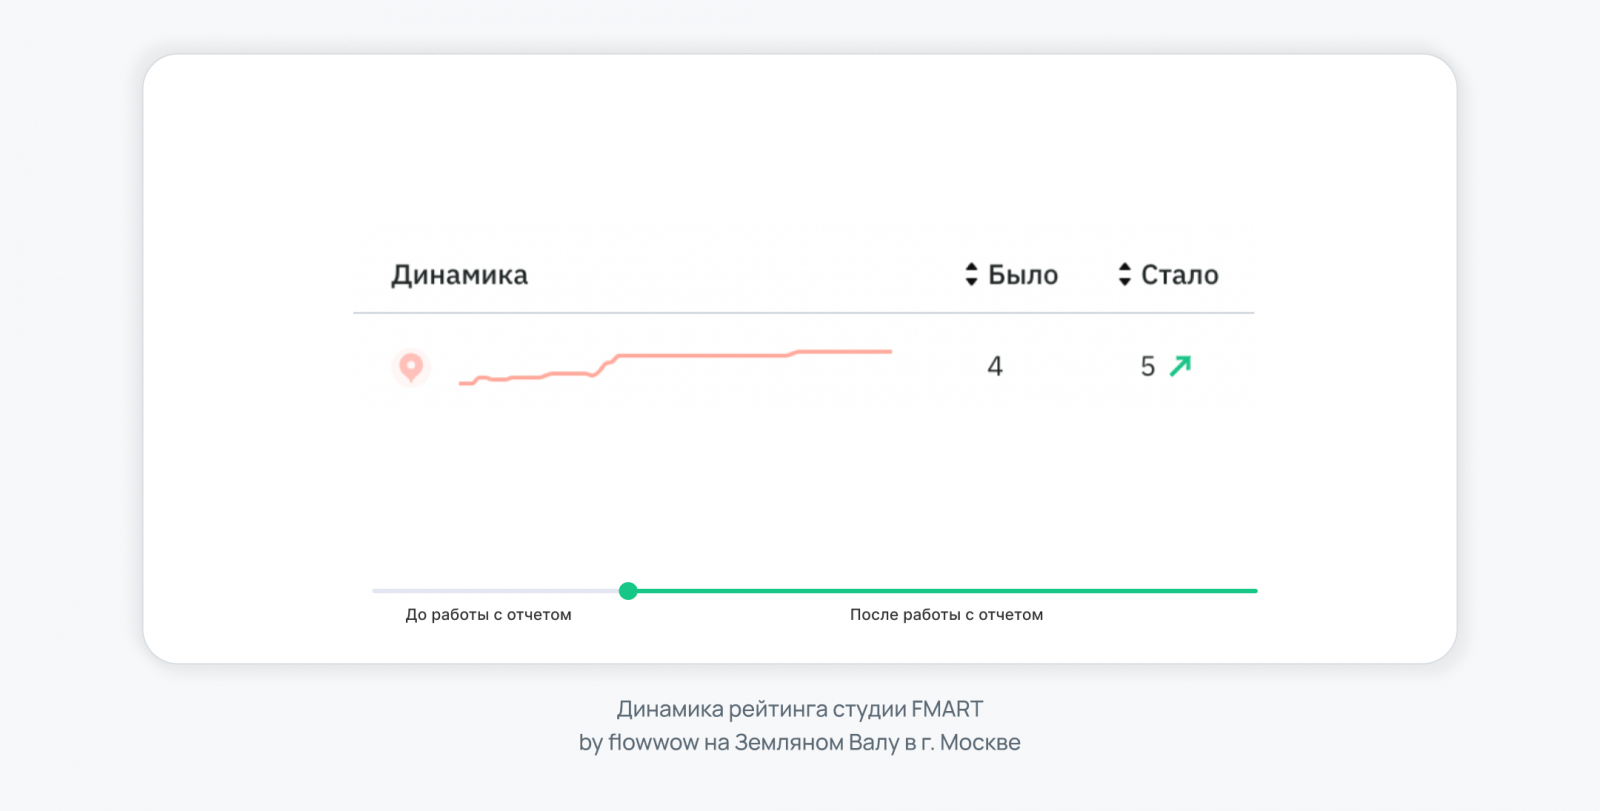Select the 'До работы с отчетом' label
1600x811 pixels.
tap(488, 615)
